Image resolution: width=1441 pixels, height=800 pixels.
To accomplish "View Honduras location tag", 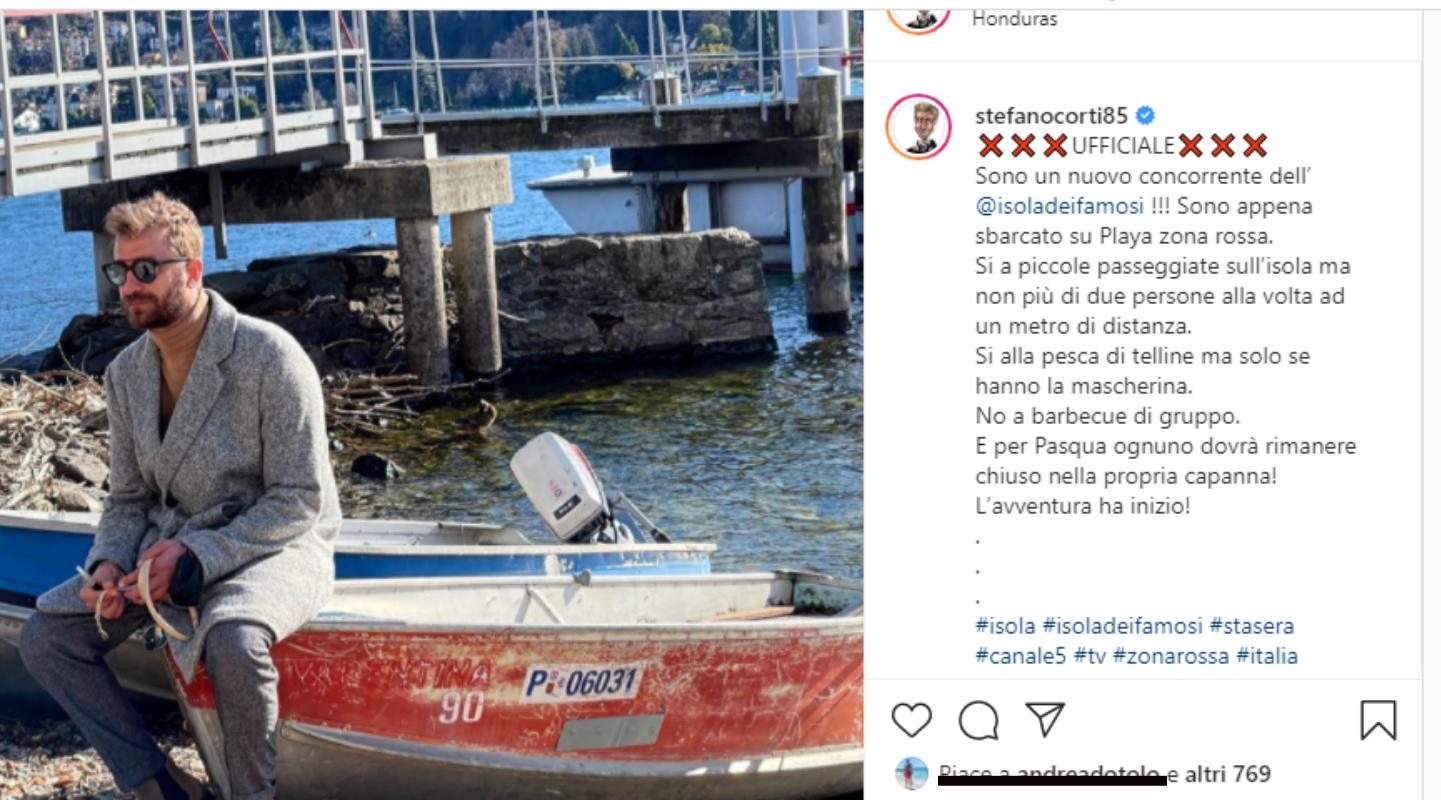I will click(x=1014, y=19).
